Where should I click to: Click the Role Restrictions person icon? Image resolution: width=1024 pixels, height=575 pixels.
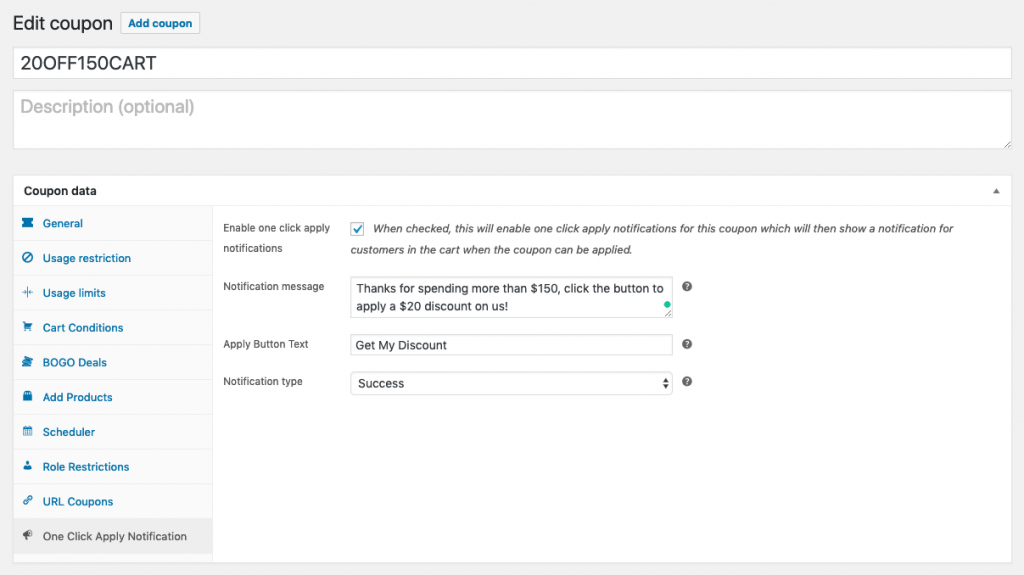[28, 466]
